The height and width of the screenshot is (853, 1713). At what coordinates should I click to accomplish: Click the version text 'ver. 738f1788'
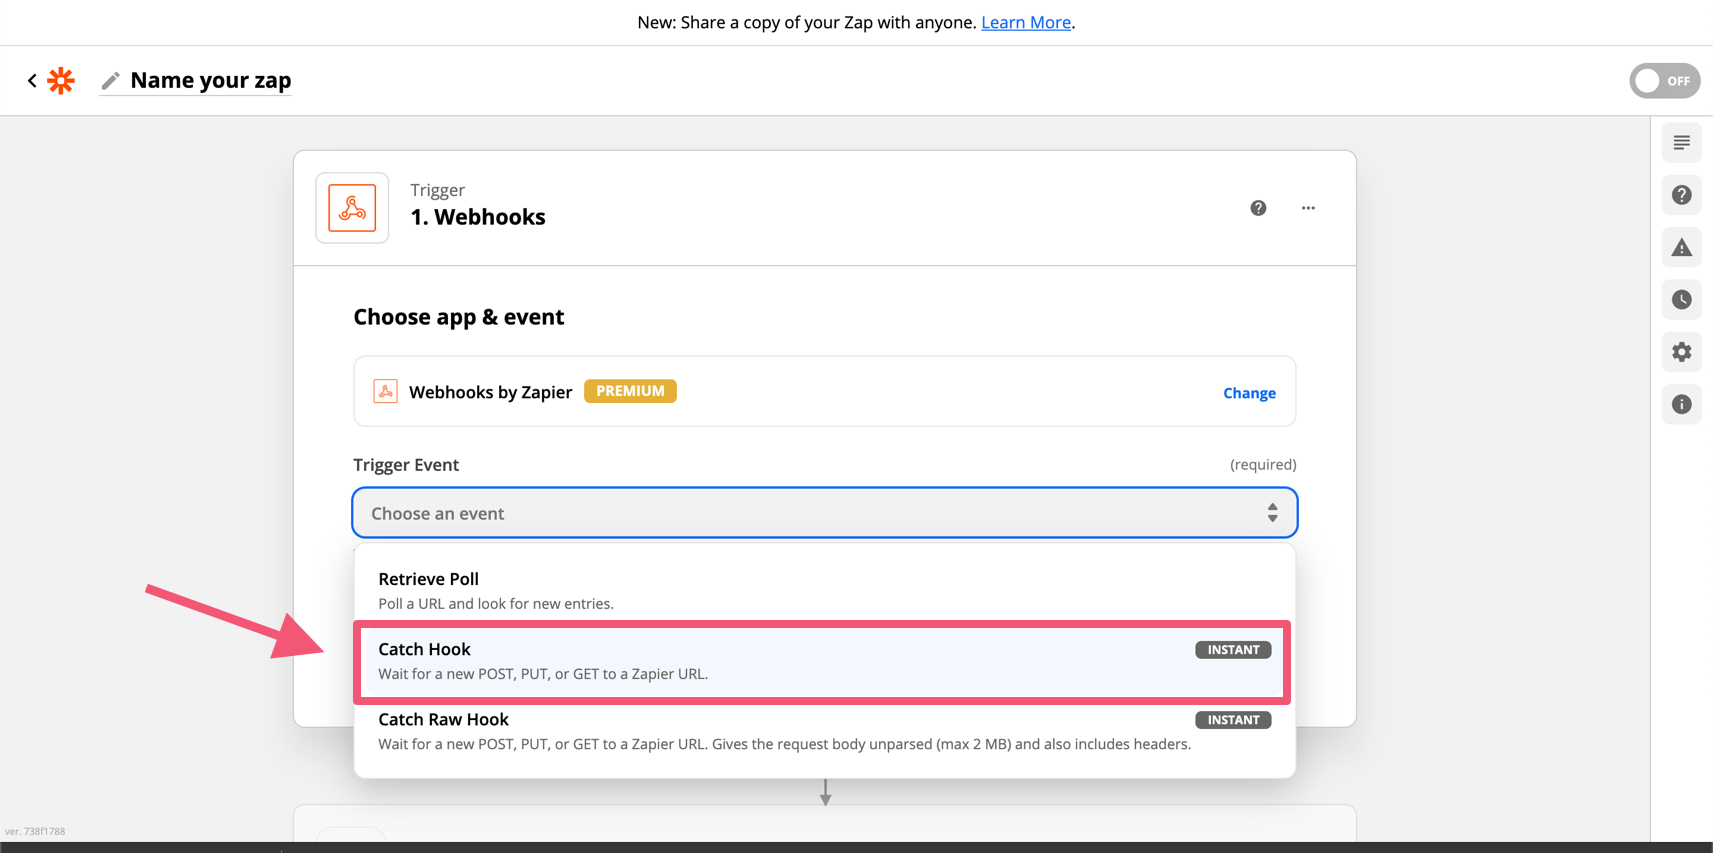point(35,831)
